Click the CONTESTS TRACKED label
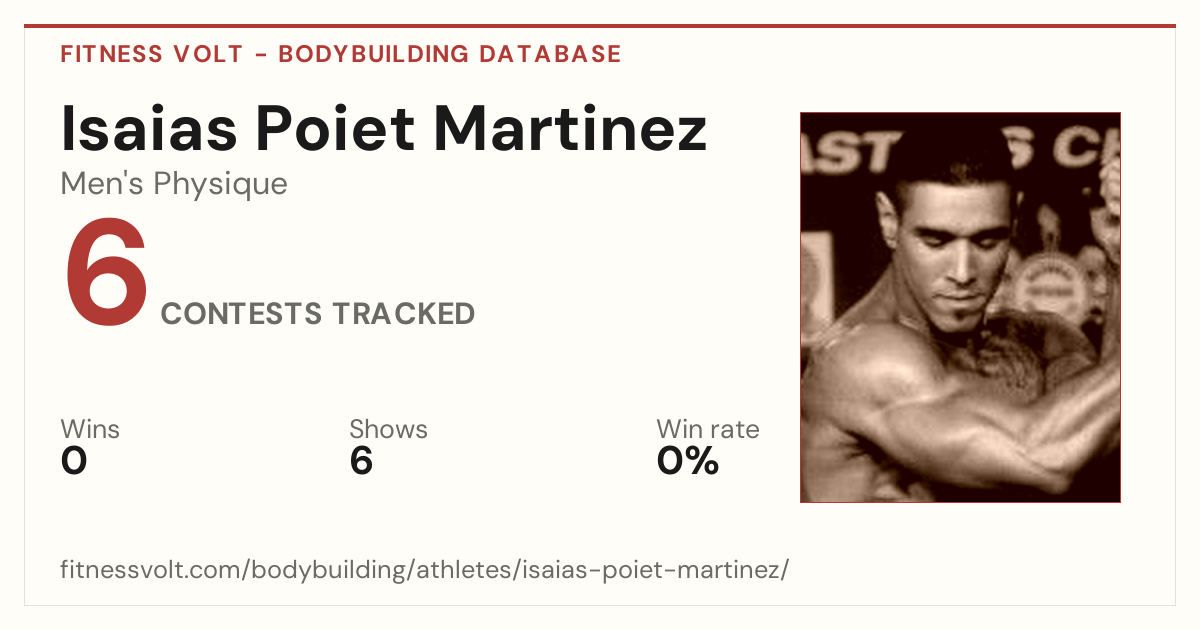The height and width of the screenshot is (630, 1200). click(318, 314)
